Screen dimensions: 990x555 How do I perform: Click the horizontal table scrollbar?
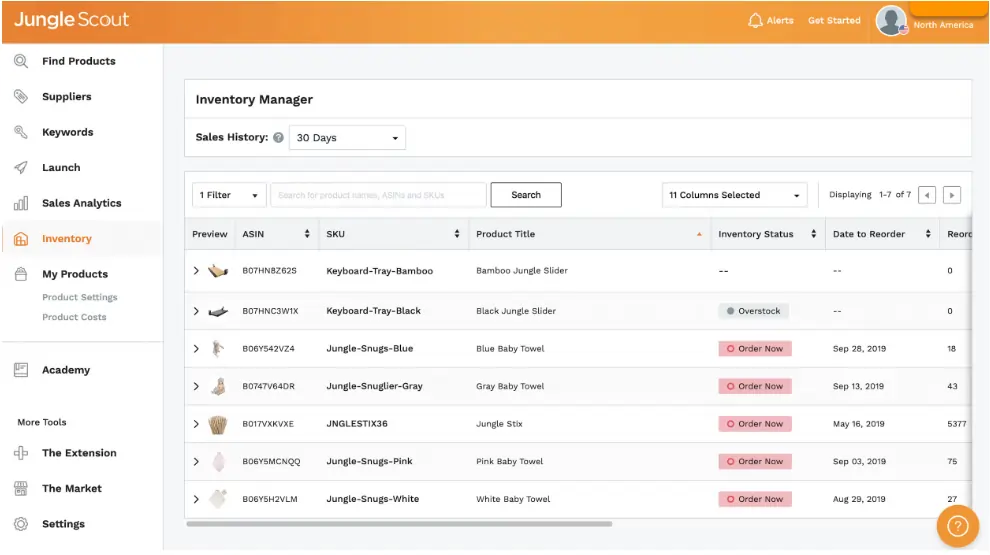pyautogui.click(x=400, y=523)
